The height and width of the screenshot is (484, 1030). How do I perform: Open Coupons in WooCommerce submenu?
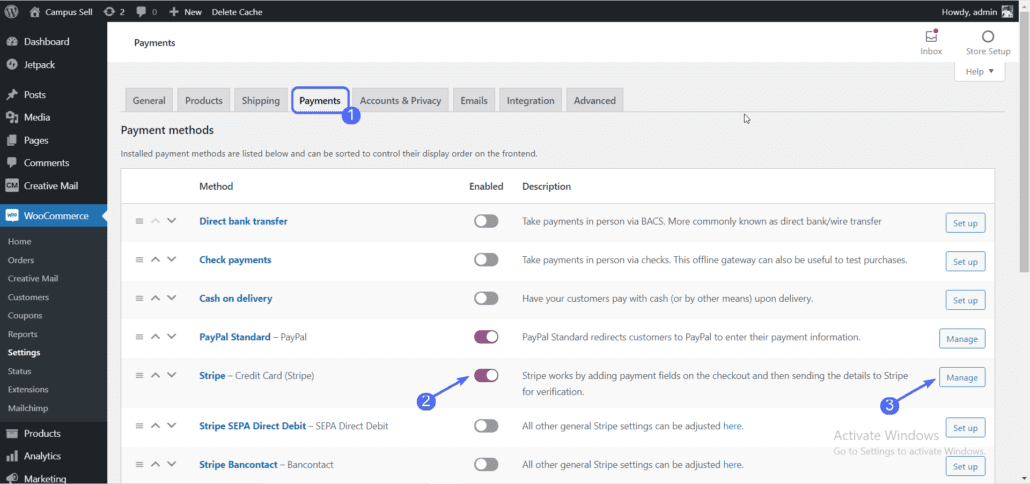(25, 315)
